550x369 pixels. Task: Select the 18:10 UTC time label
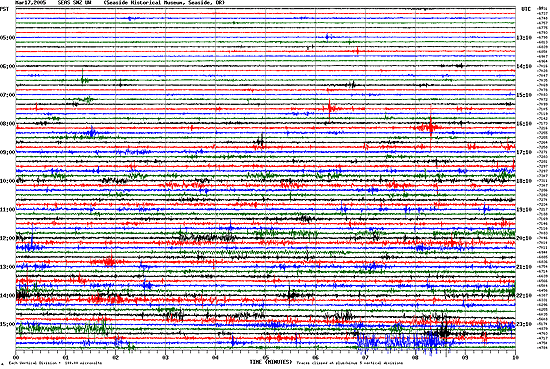click(524, 181)
